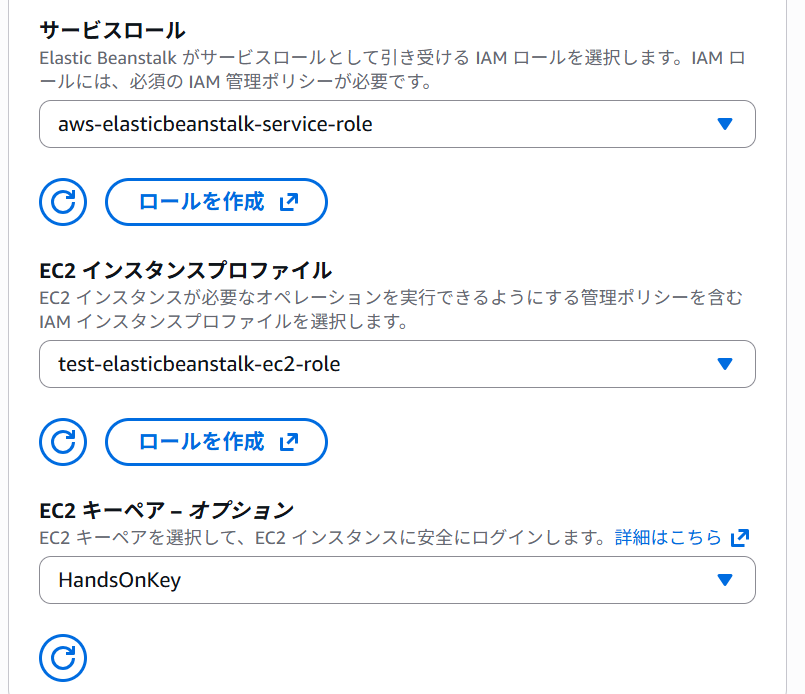Click the refresh icon under the EC2 key pair

tap(63, 658)
